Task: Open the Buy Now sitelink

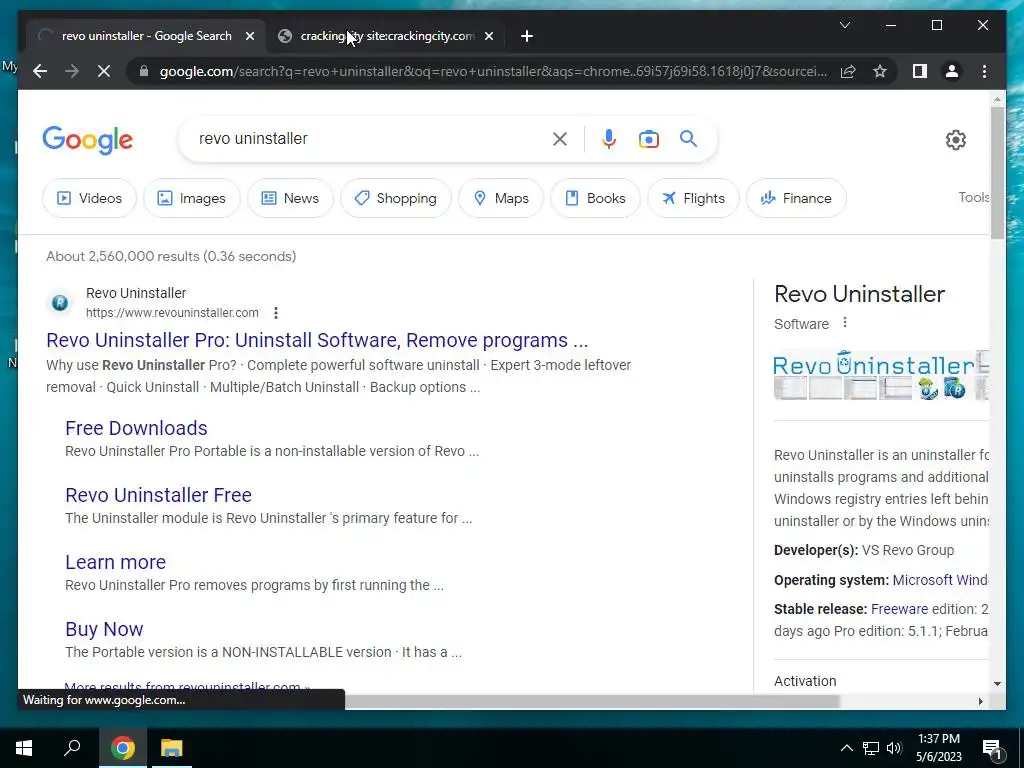Action: pos(104,630)
